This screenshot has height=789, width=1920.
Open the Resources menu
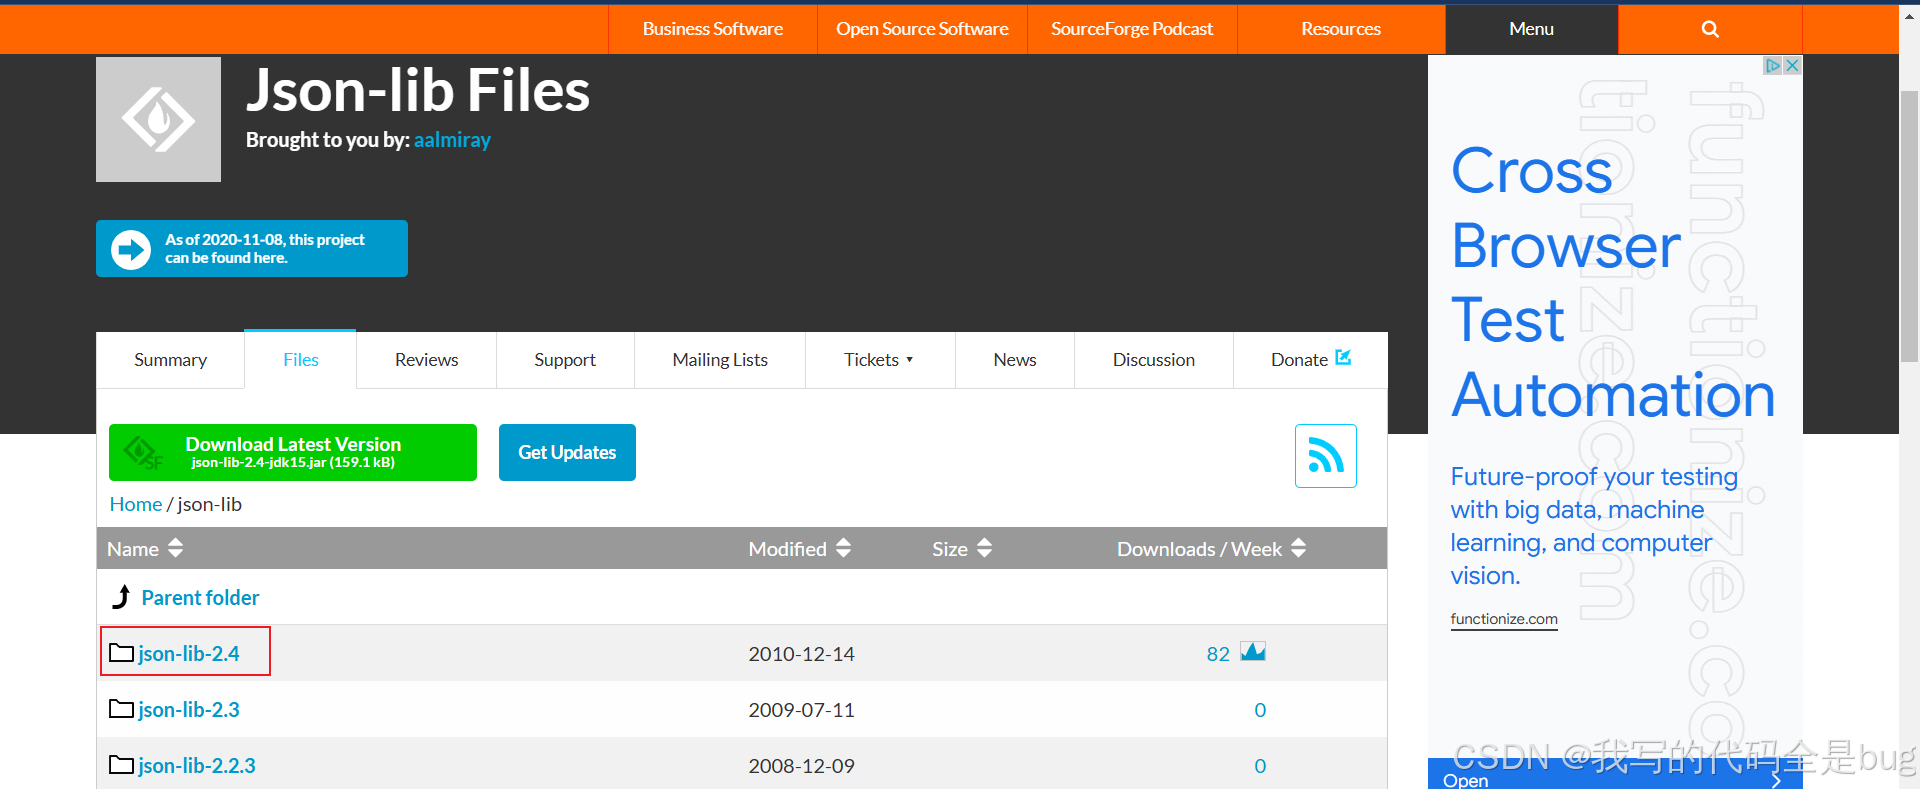pyautogui.click(x=1340, y=29)
